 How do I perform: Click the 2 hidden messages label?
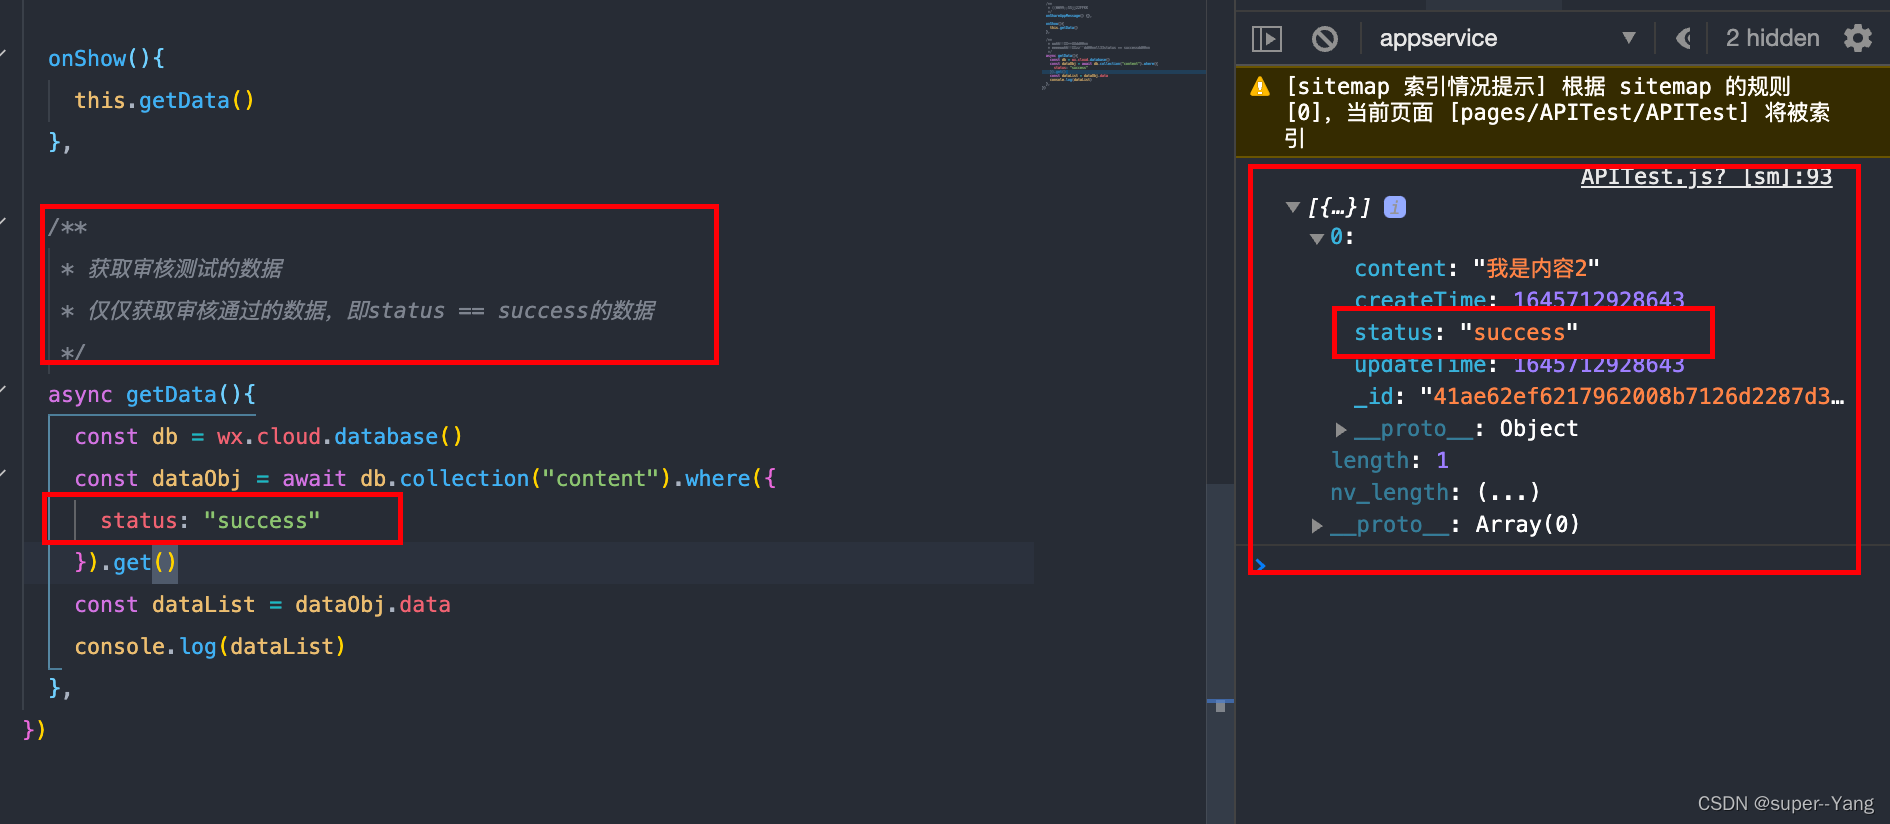1772,38
